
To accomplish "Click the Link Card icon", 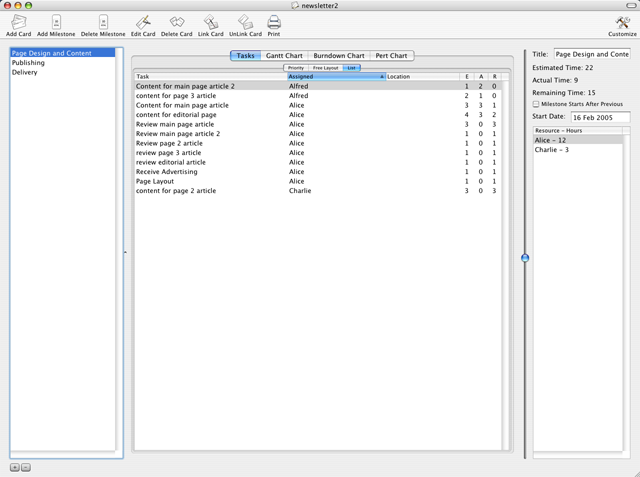I will 210,22.
